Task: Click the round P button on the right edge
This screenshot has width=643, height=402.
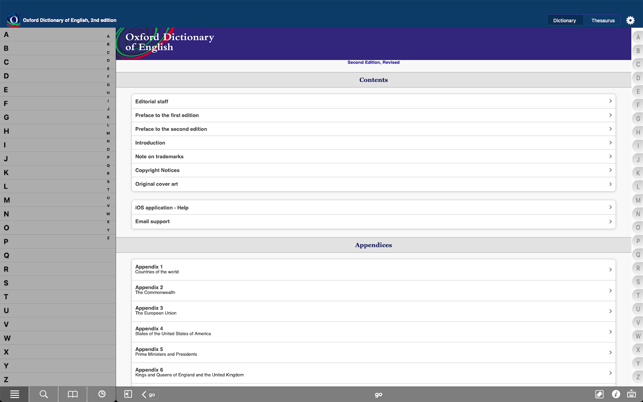Action: click(638, 241)
